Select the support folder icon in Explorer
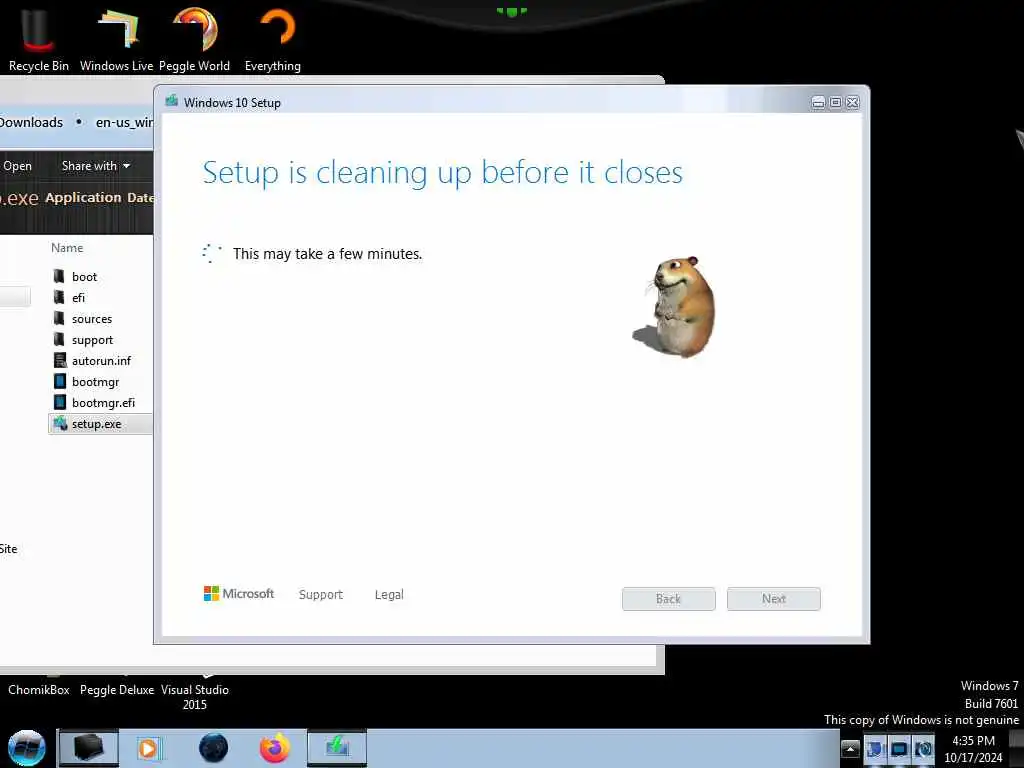1024x768 pixels. pyautogui.click(x=59, y=339)
